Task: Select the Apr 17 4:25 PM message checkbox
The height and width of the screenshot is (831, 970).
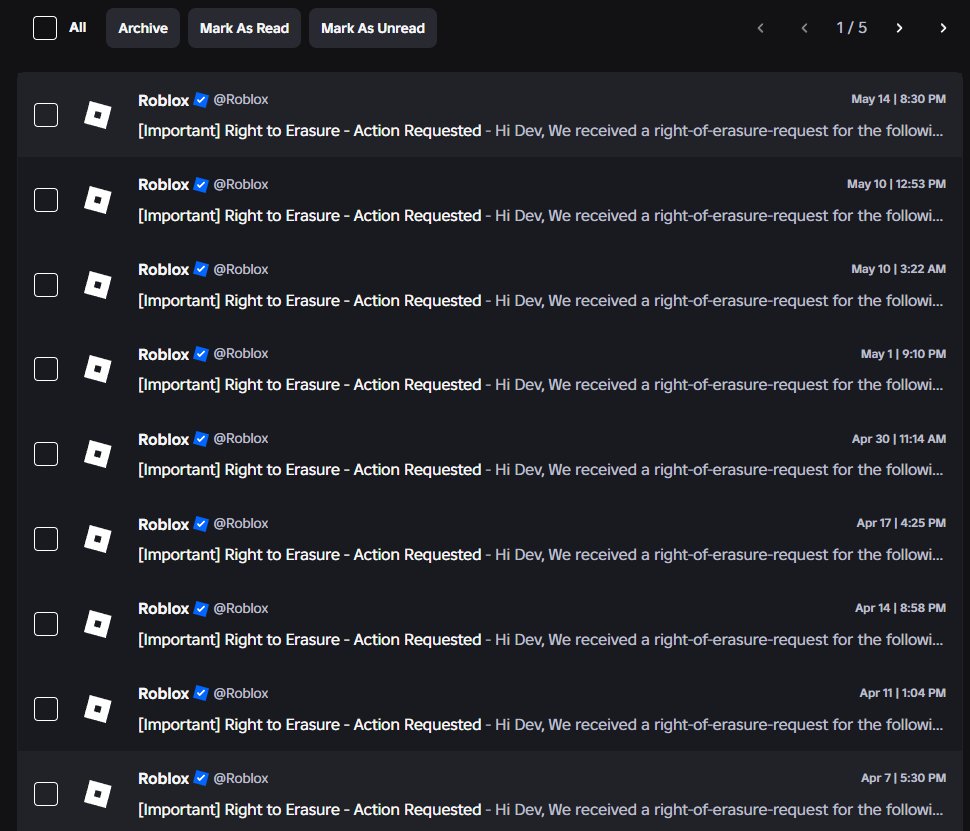Action: (x=46, y=539)
